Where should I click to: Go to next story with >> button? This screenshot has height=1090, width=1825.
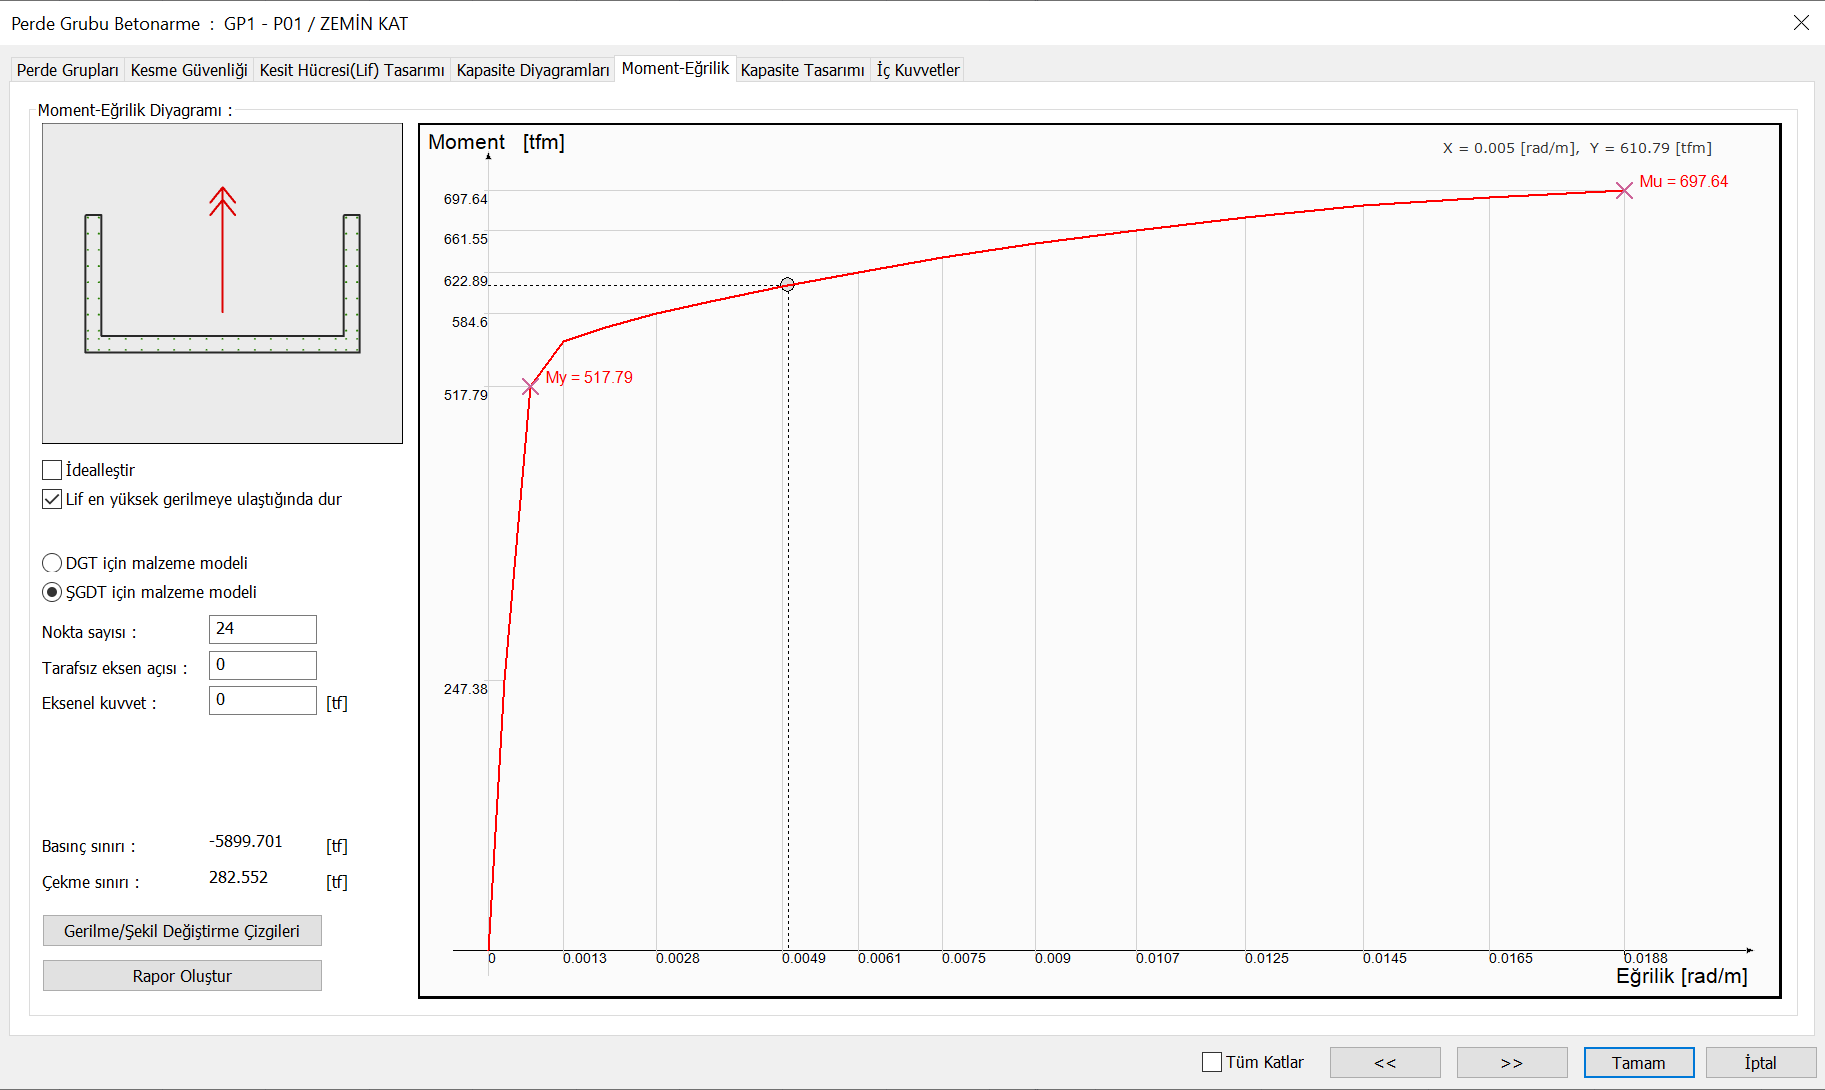[x=1512, y=1062]
